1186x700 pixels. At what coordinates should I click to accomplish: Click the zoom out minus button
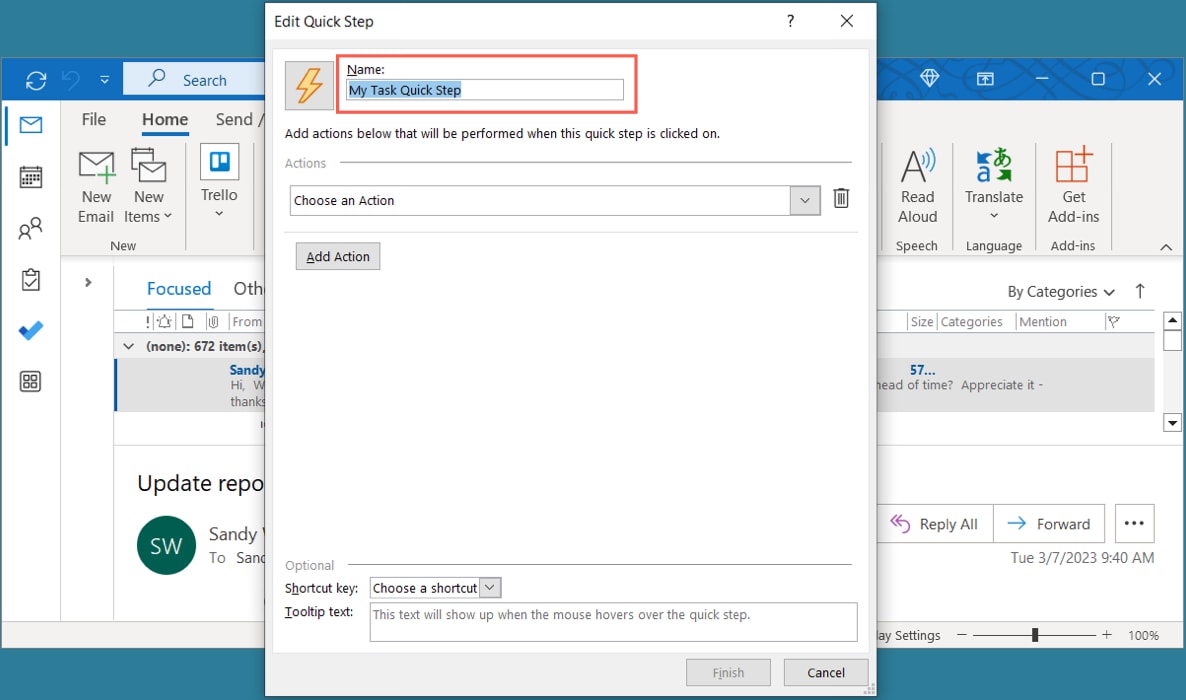coord(961,635)
